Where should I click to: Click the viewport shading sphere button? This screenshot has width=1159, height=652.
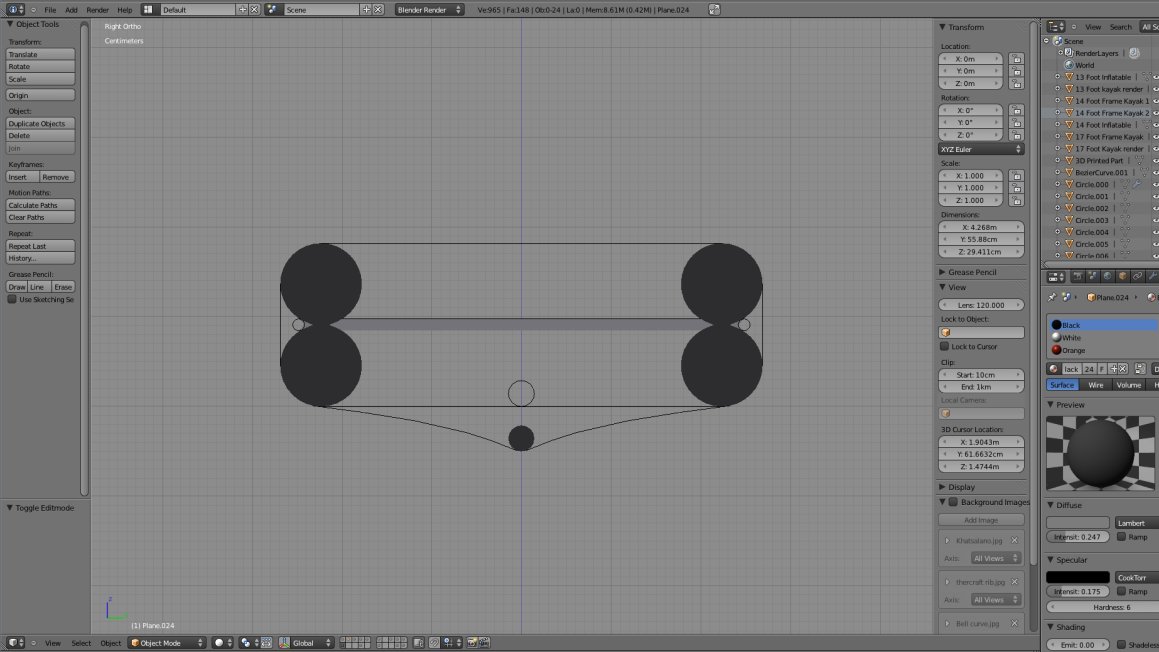[221, 643]
